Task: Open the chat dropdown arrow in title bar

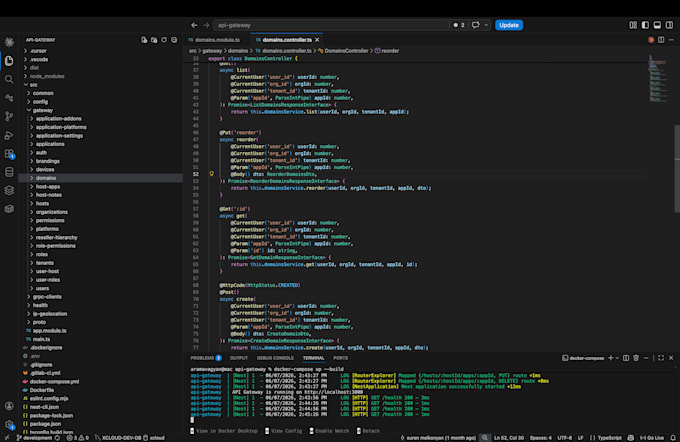Action: (x=486, y=25)
